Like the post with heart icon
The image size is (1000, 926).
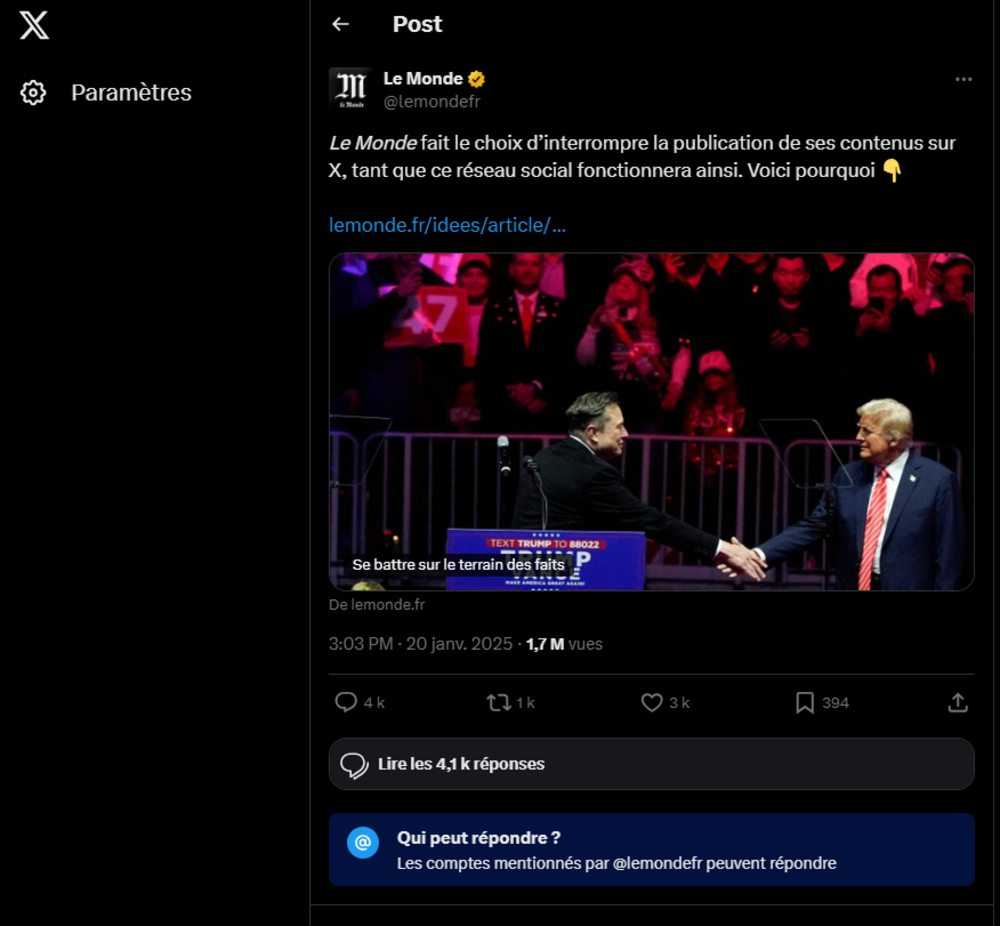tap(652, 703)
